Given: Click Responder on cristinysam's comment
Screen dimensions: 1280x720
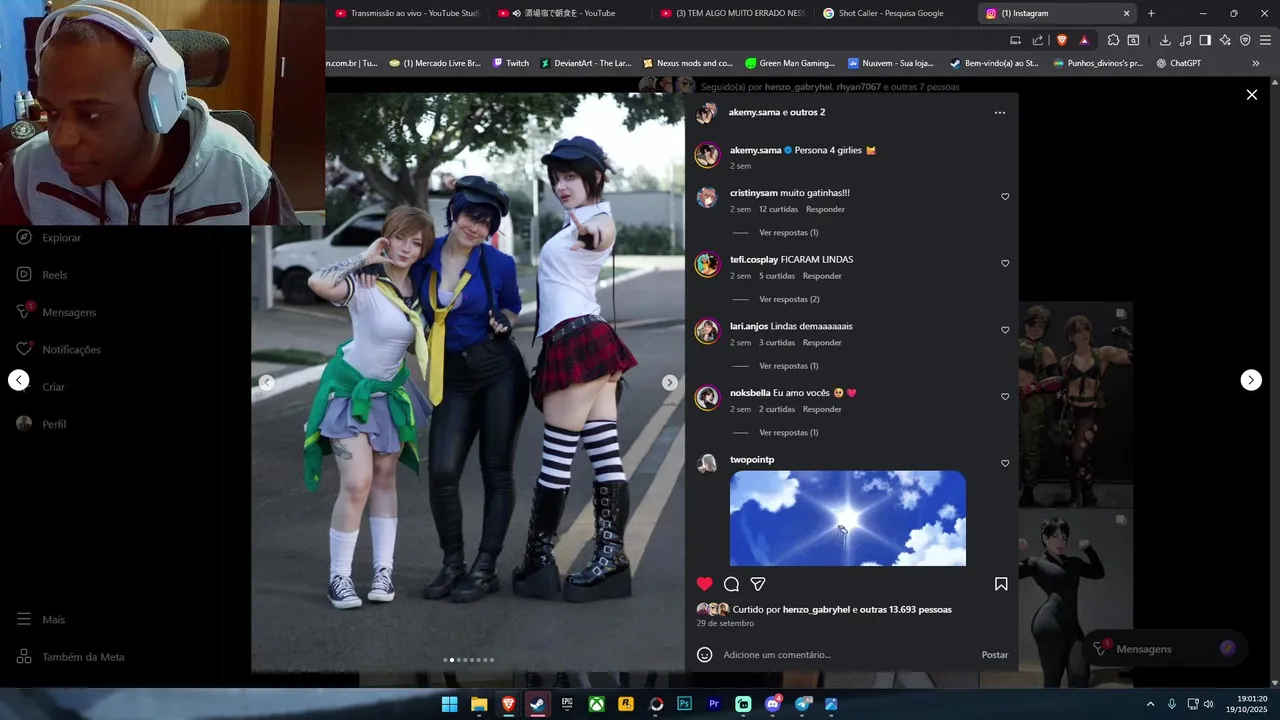Looking at the screenshot, I should (x=825, y=210).
